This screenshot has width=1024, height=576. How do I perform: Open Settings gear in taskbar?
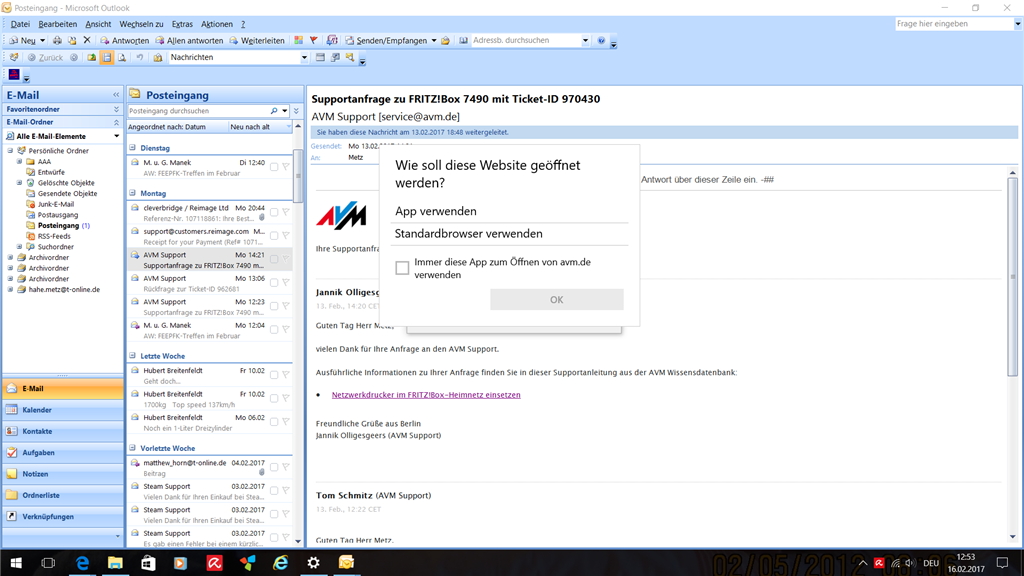pyautogui.click(x=313, y=563)
